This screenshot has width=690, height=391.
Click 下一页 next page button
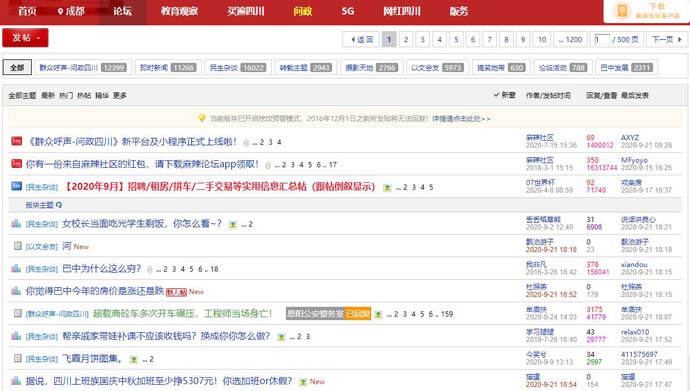(x=667, y=40)
